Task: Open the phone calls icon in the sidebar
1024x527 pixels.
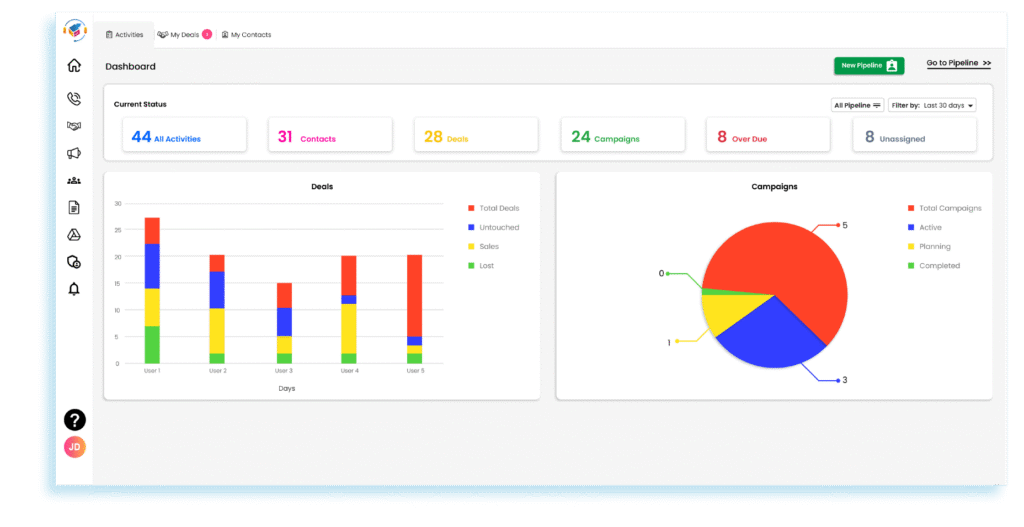Action: pos(74,99)
